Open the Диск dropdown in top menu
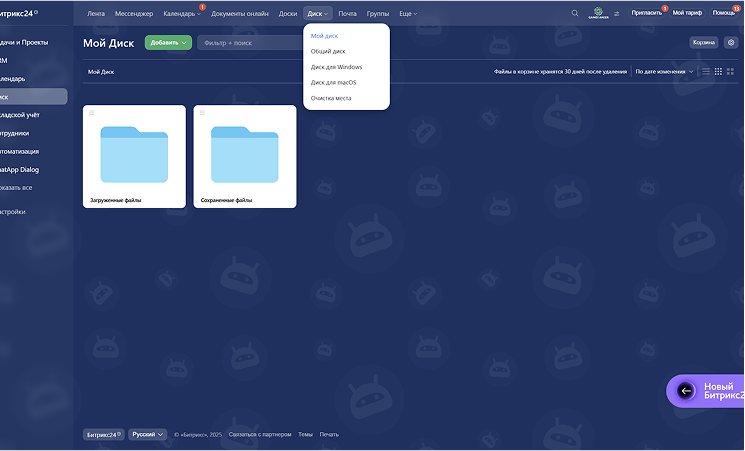Screen dimensions: 745x451 [317, 14]
